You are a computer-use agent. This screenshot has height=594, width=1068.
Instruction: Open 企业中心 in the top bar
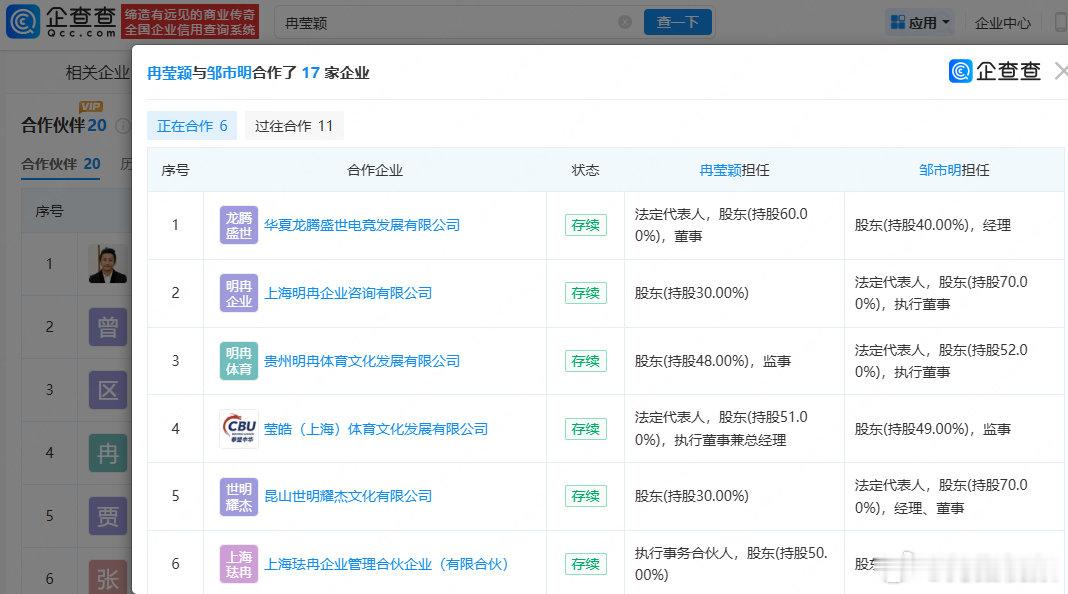pos(1002,23)
